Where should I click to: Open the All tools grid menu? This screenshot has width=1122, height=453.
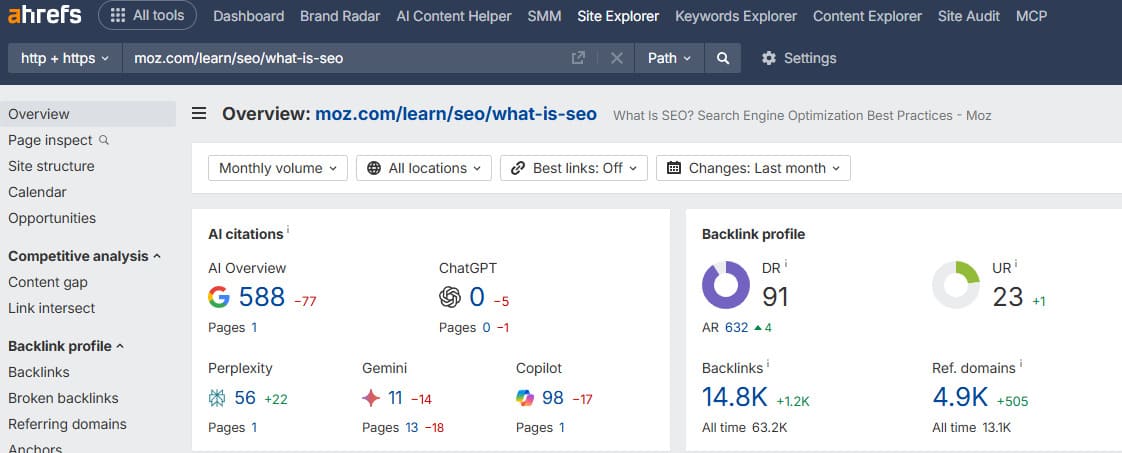point(147,15)
